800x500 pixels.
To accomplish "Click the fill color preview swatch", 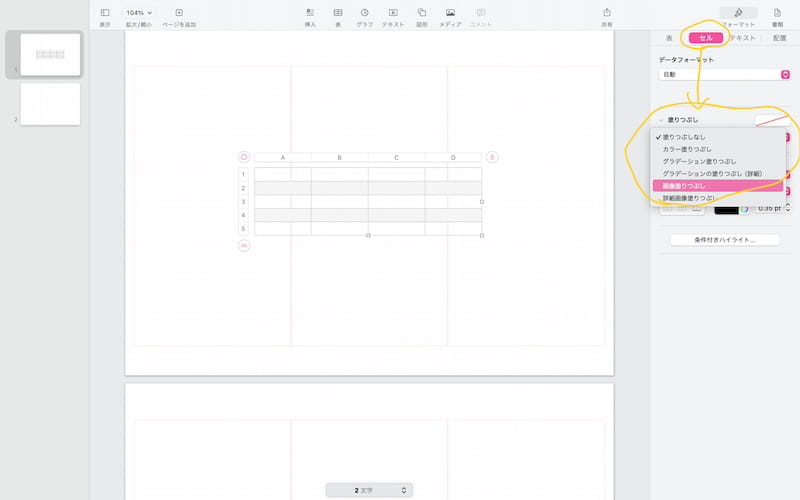I will [771, 120].
